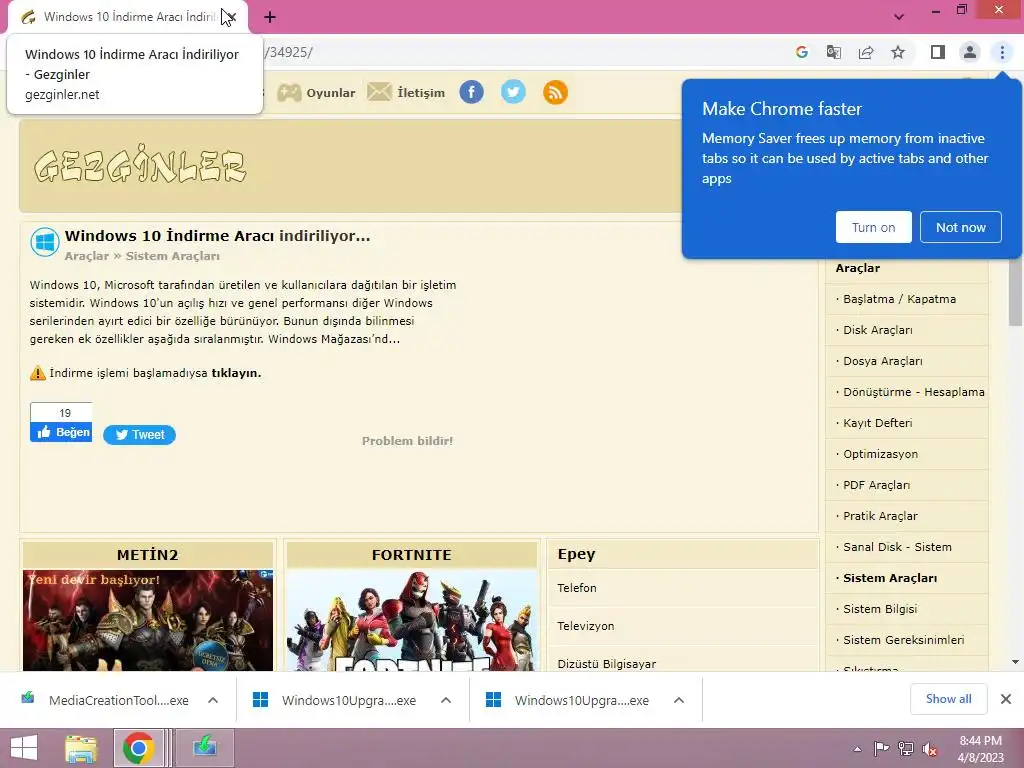Open Dizüstü Bilgisayar link under Epey
Image resolution: width=1024 pixels, height=768 pixels.
tap(606, 664)
